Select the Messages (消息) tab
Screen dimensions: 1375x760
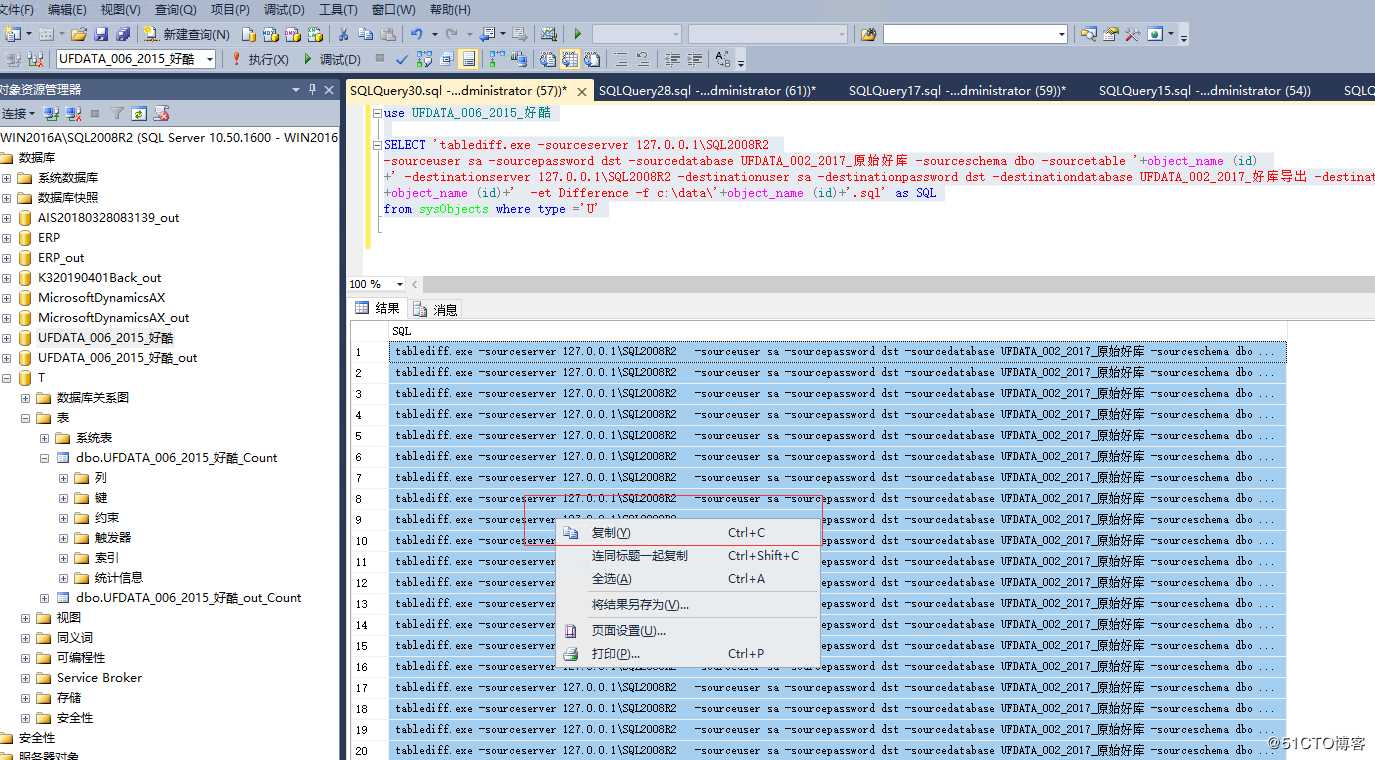point(435,310)
